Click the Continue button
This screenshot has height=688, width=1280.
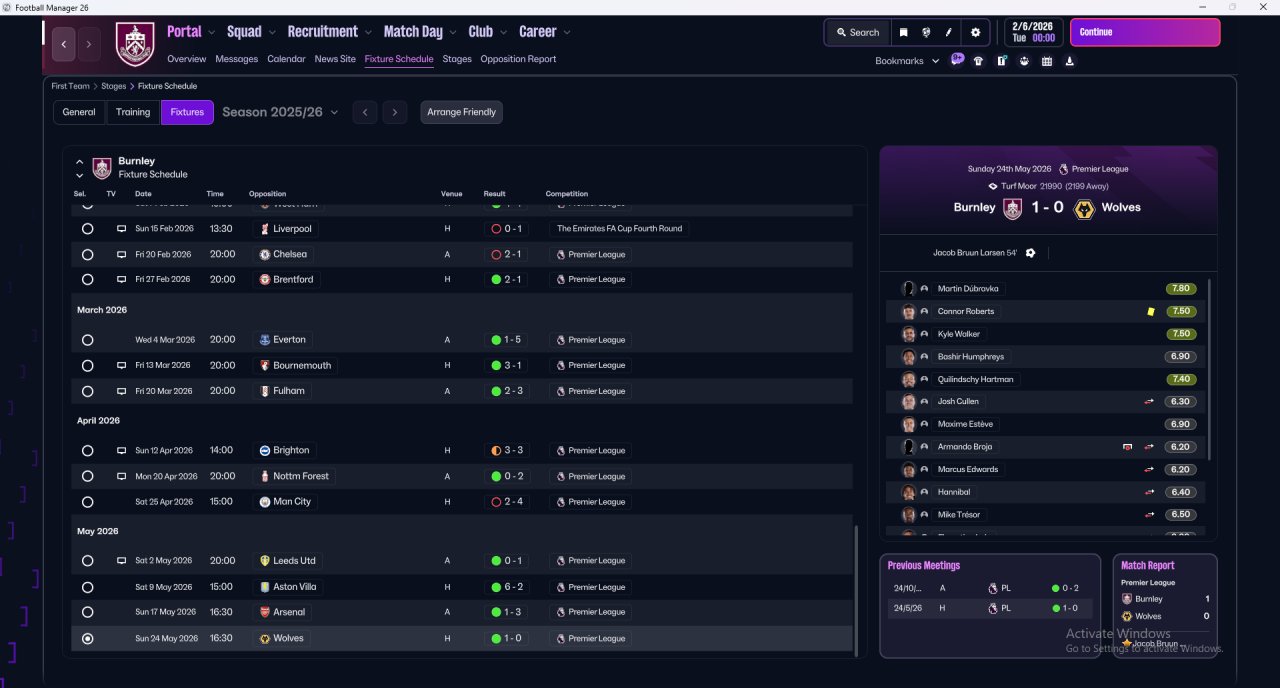tap(1145, 32)
